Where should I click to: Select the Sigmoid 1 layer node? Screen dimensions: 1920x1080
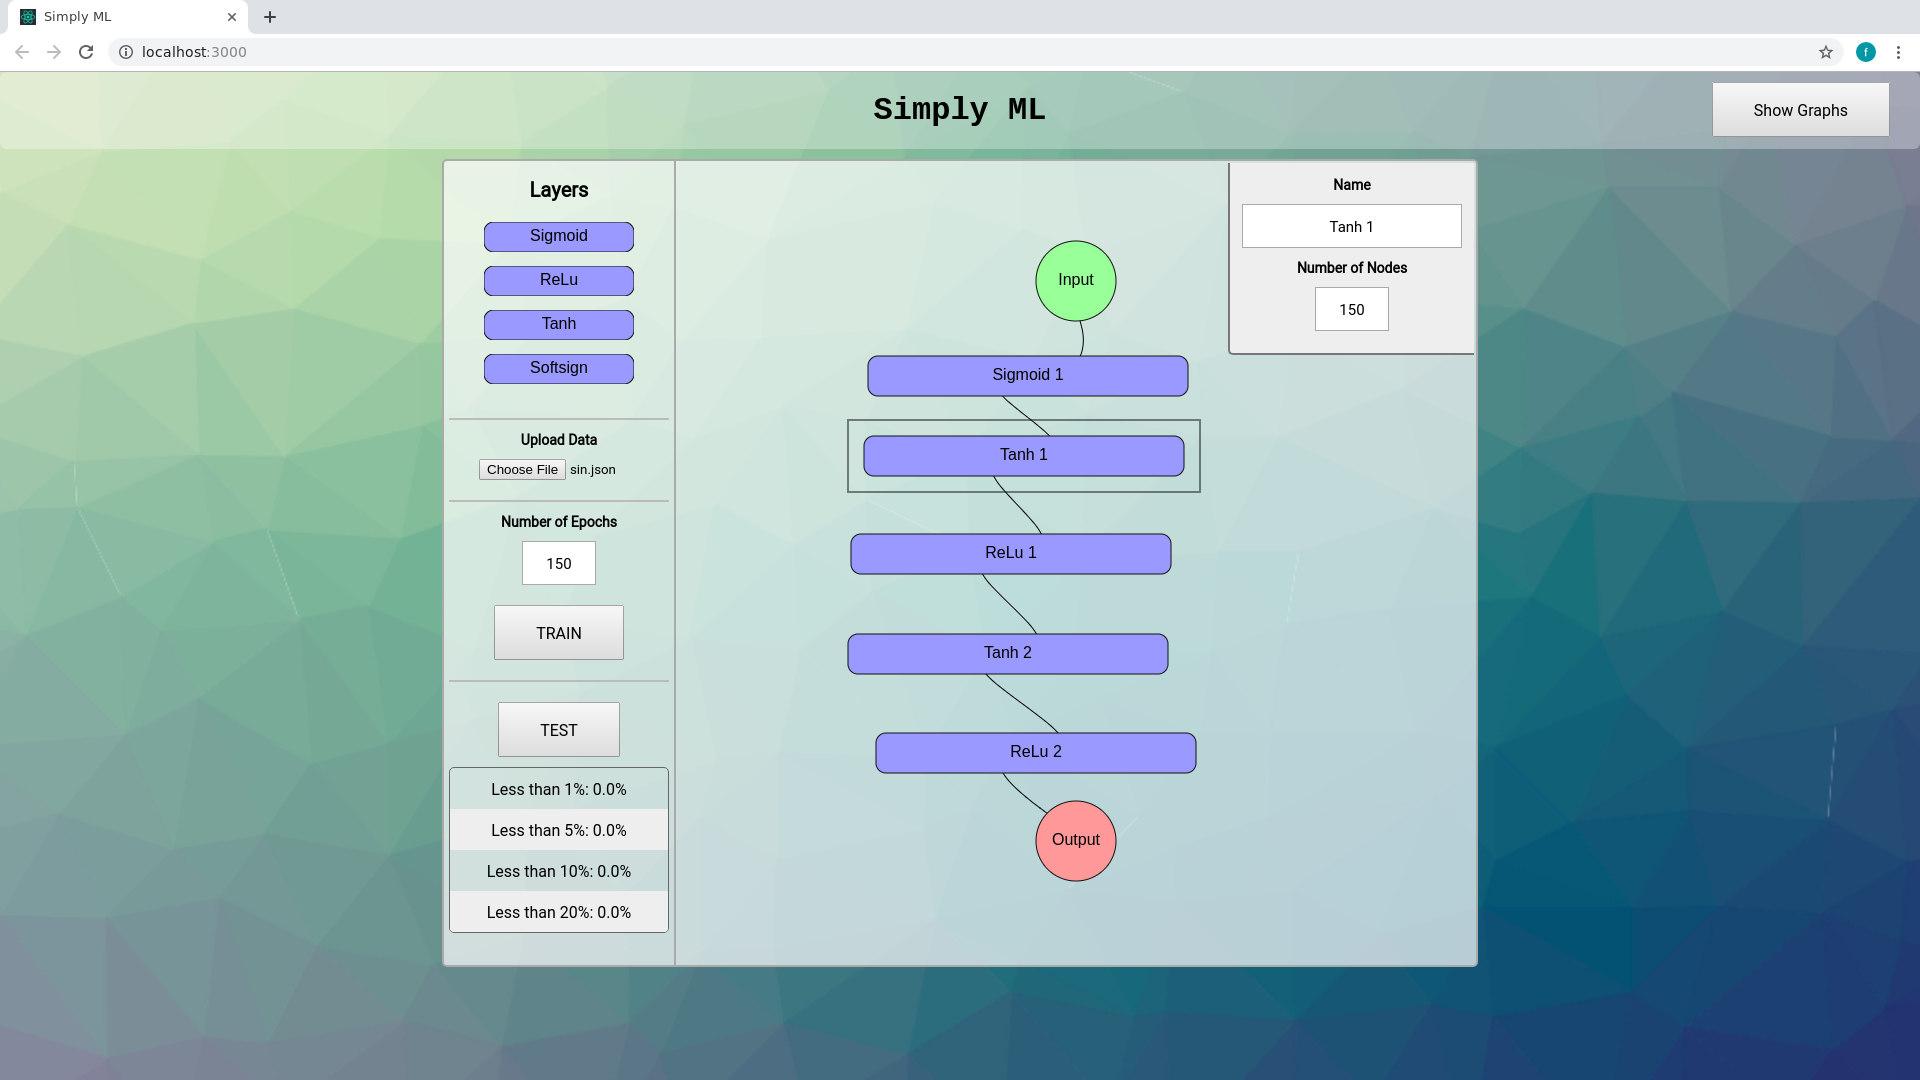pyautogui.click(x=1027, y=376)
